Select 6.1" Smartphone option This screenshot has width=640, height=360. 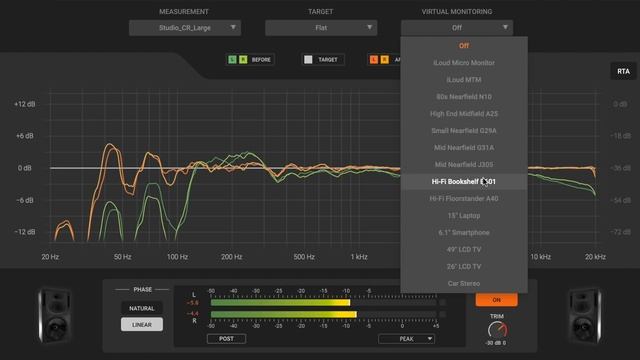464,232
